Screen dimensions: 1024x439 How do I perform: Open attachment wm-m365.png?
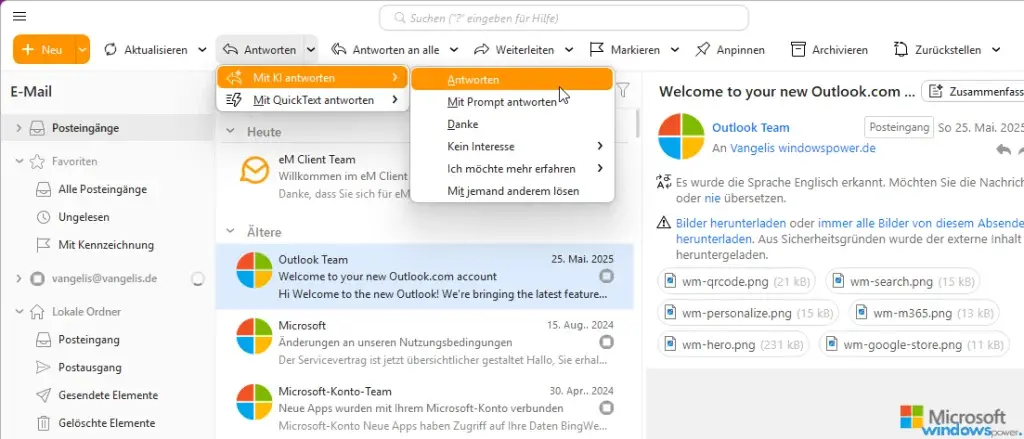click(x=923, y=313)
